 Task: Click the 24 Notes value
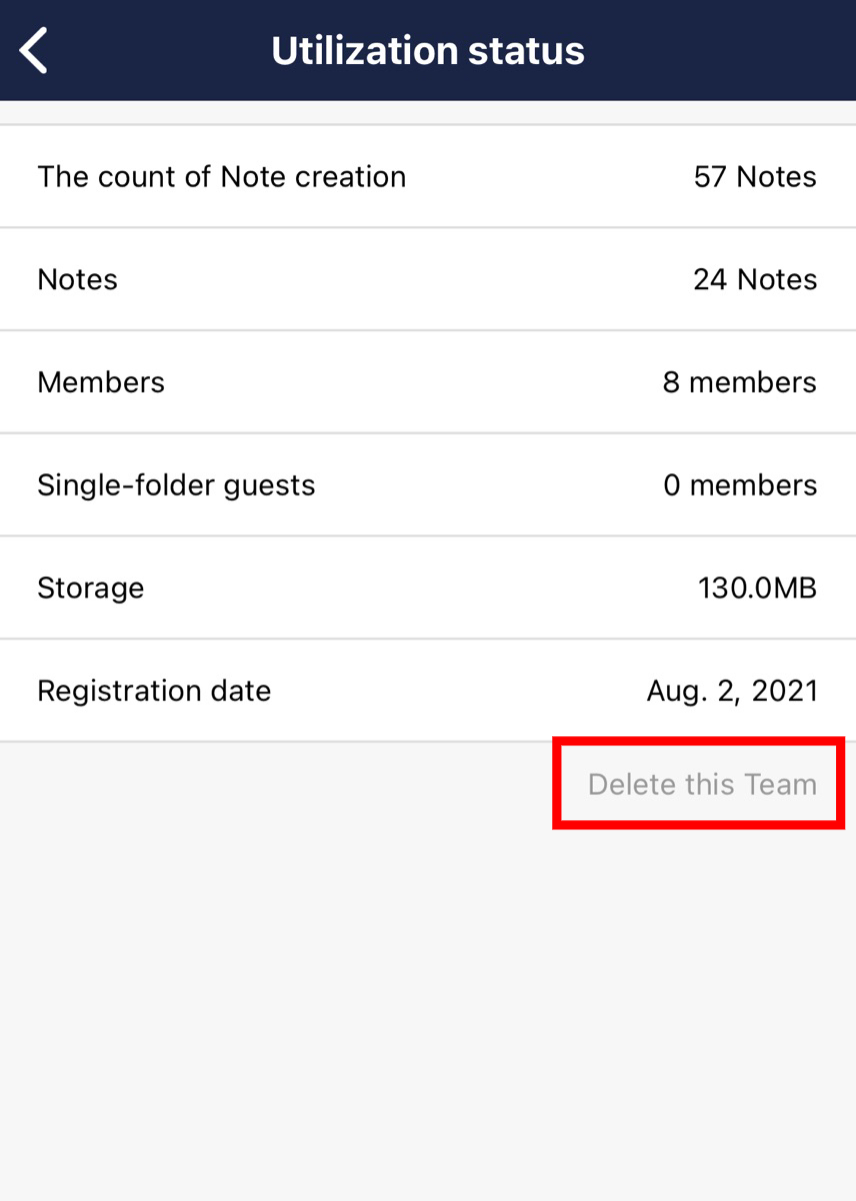coord(755,280)
